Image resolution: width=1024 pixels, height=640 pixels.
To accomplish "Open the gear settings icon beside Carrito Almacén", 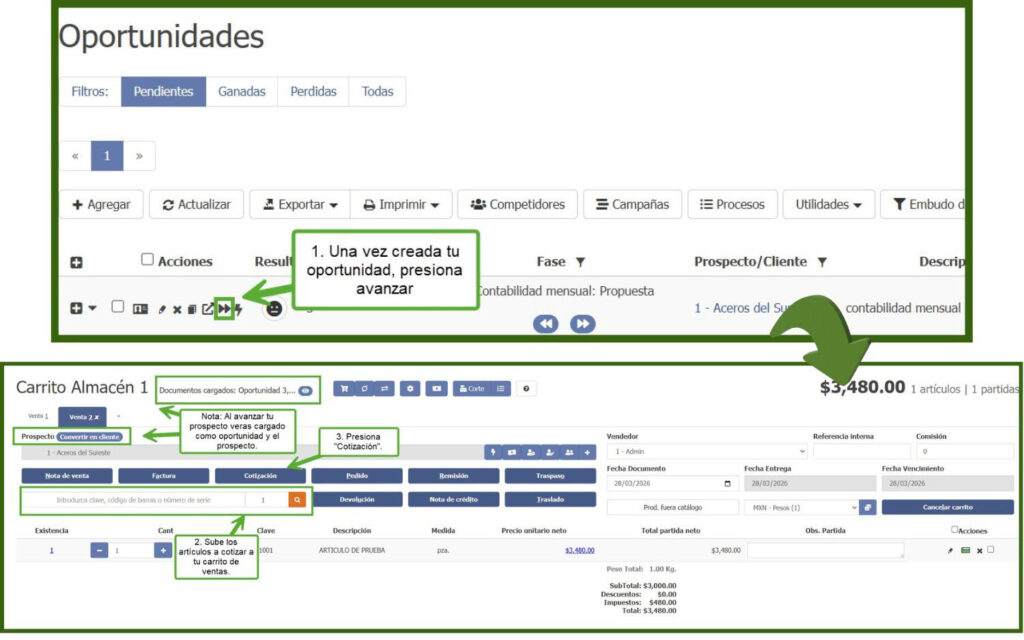I will (410, 388).
